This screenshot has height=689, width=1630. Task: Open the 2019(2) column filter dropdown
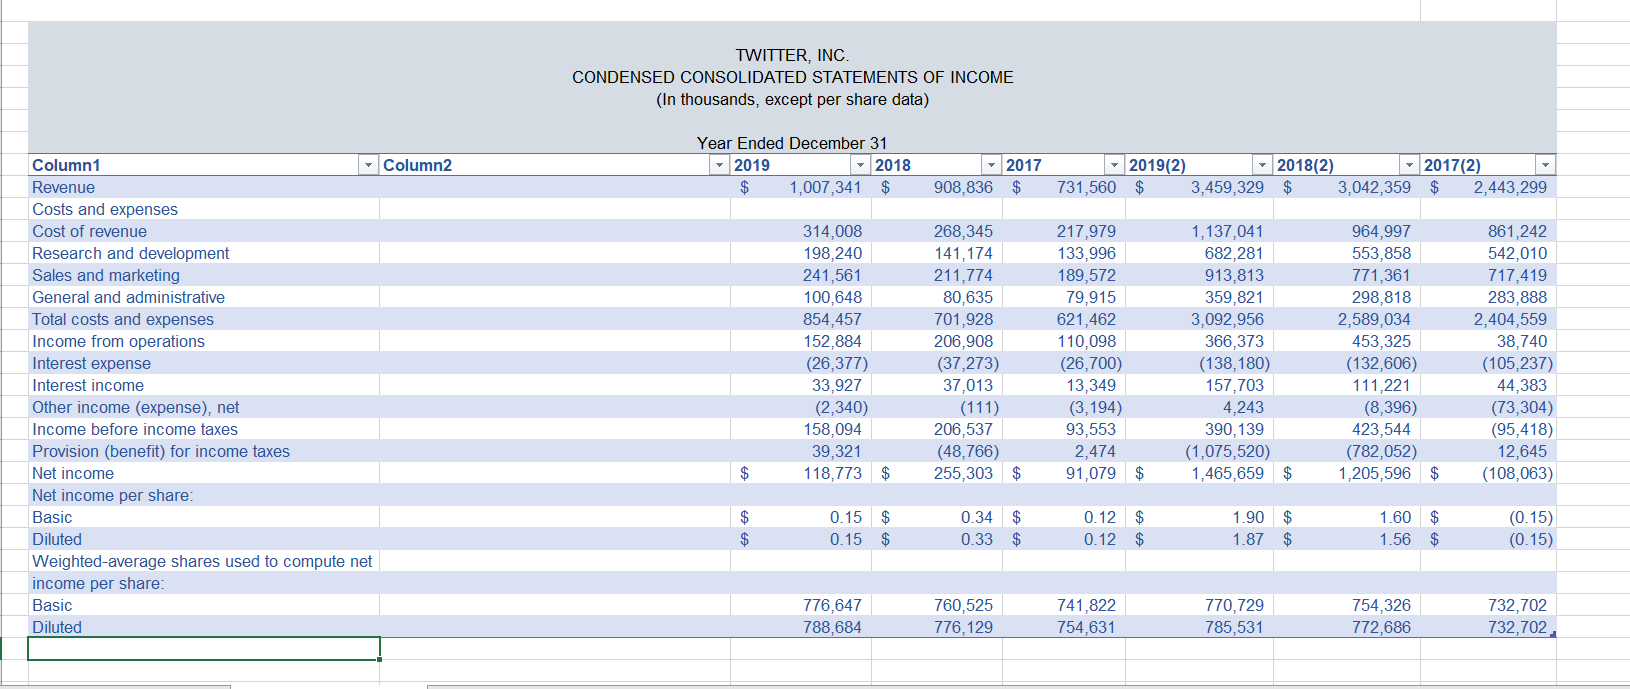(x=1262, y=165)
